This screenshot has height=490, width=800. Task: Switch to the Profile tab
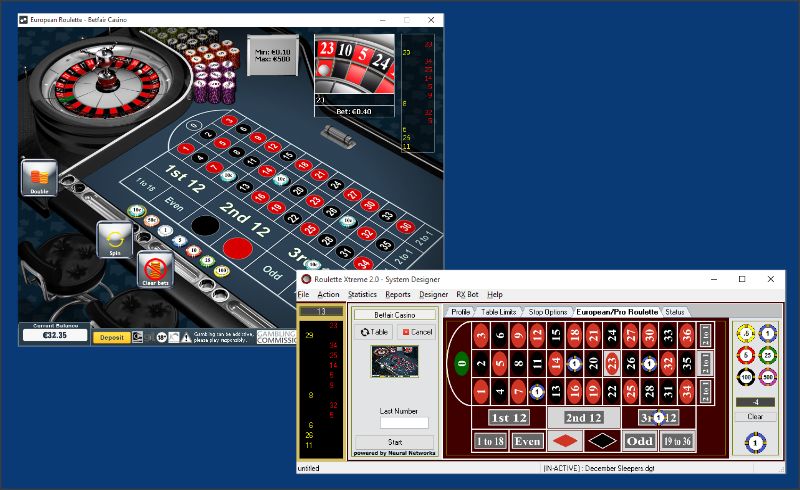(x=460, y=312)
